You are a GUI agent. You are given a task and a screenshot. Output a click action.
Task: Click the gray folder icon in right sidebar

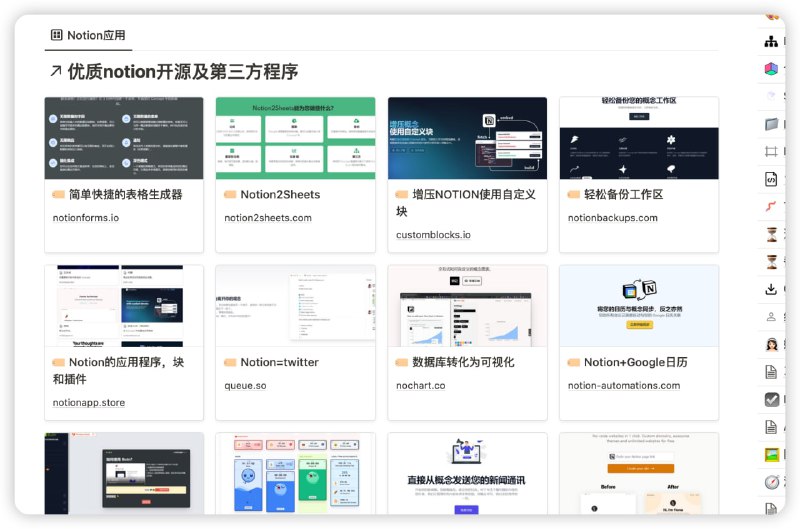(x=771, y=124)
